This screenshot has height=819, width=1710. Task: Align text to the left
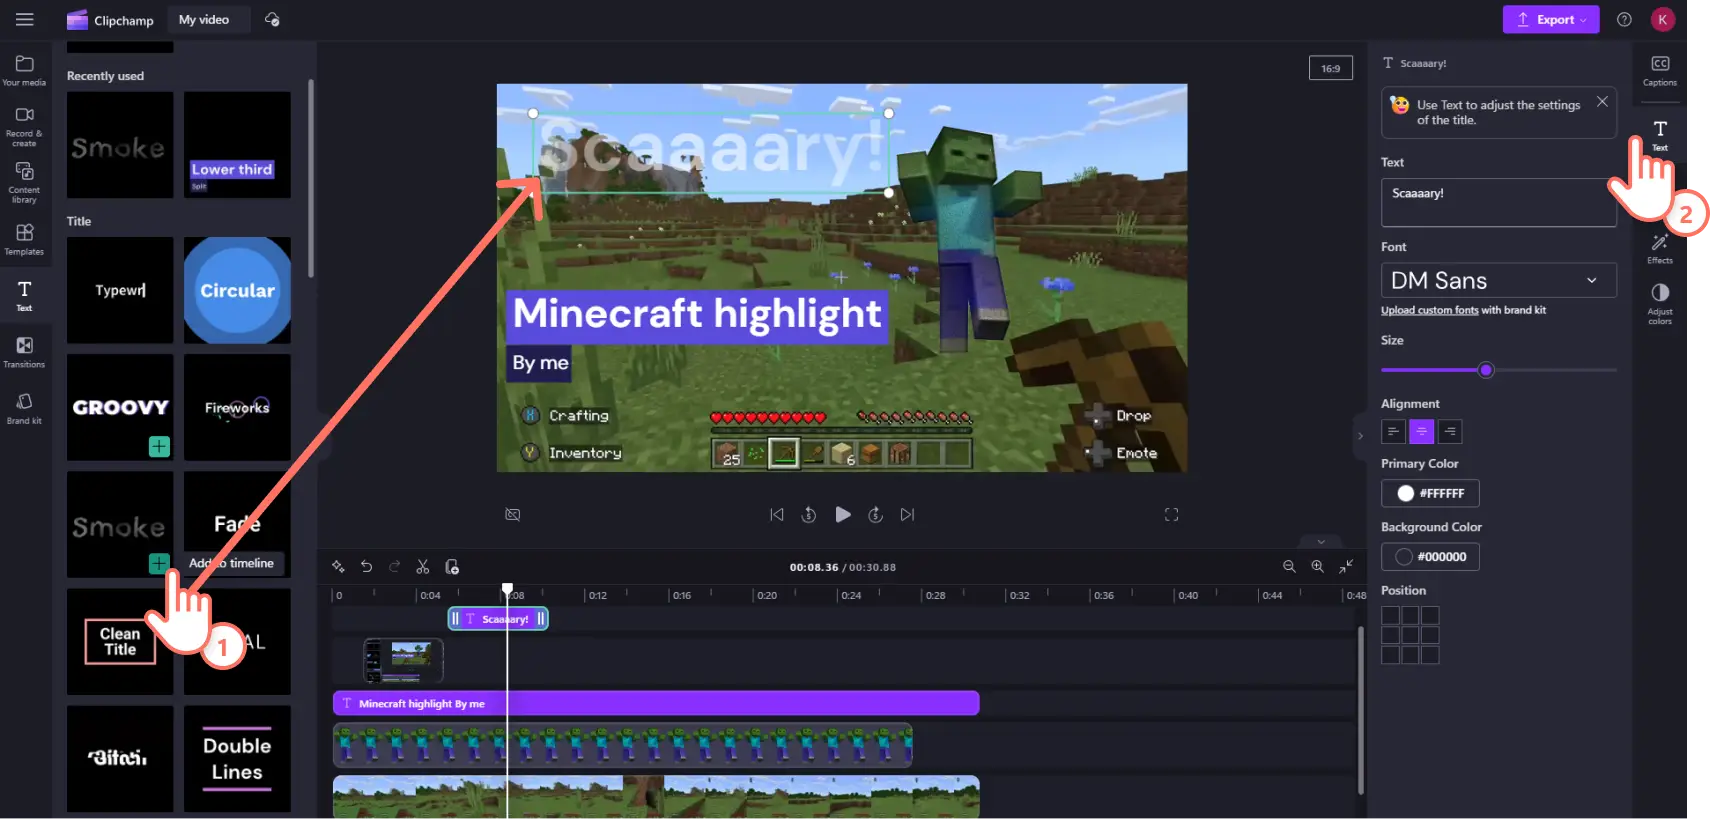(x=1393, y=431)
